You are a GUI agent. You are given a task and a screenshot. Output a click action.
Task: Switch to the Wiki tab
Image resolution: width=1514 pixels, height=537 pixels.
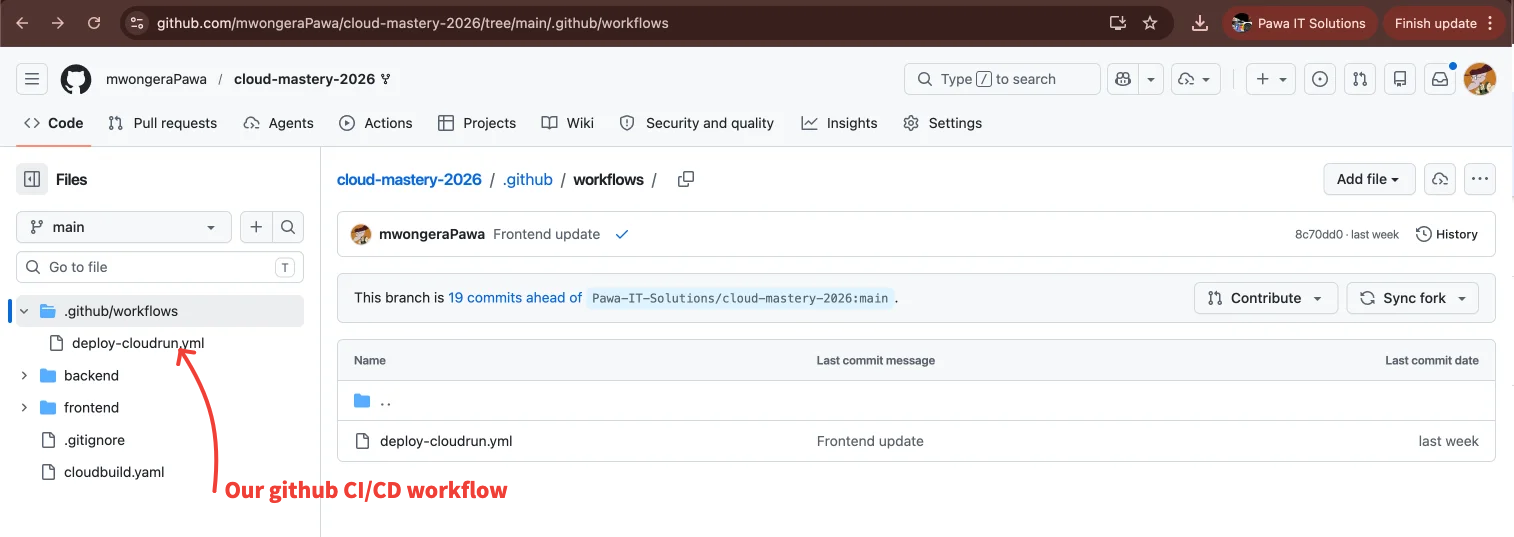(568, 123)
